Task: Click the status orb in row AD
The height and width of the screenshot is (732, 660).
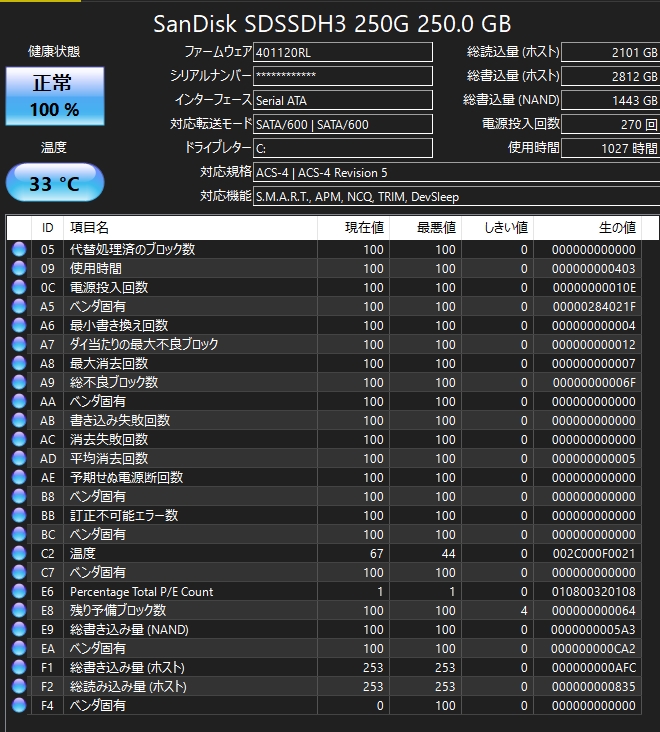Action: tap(19, 458)
